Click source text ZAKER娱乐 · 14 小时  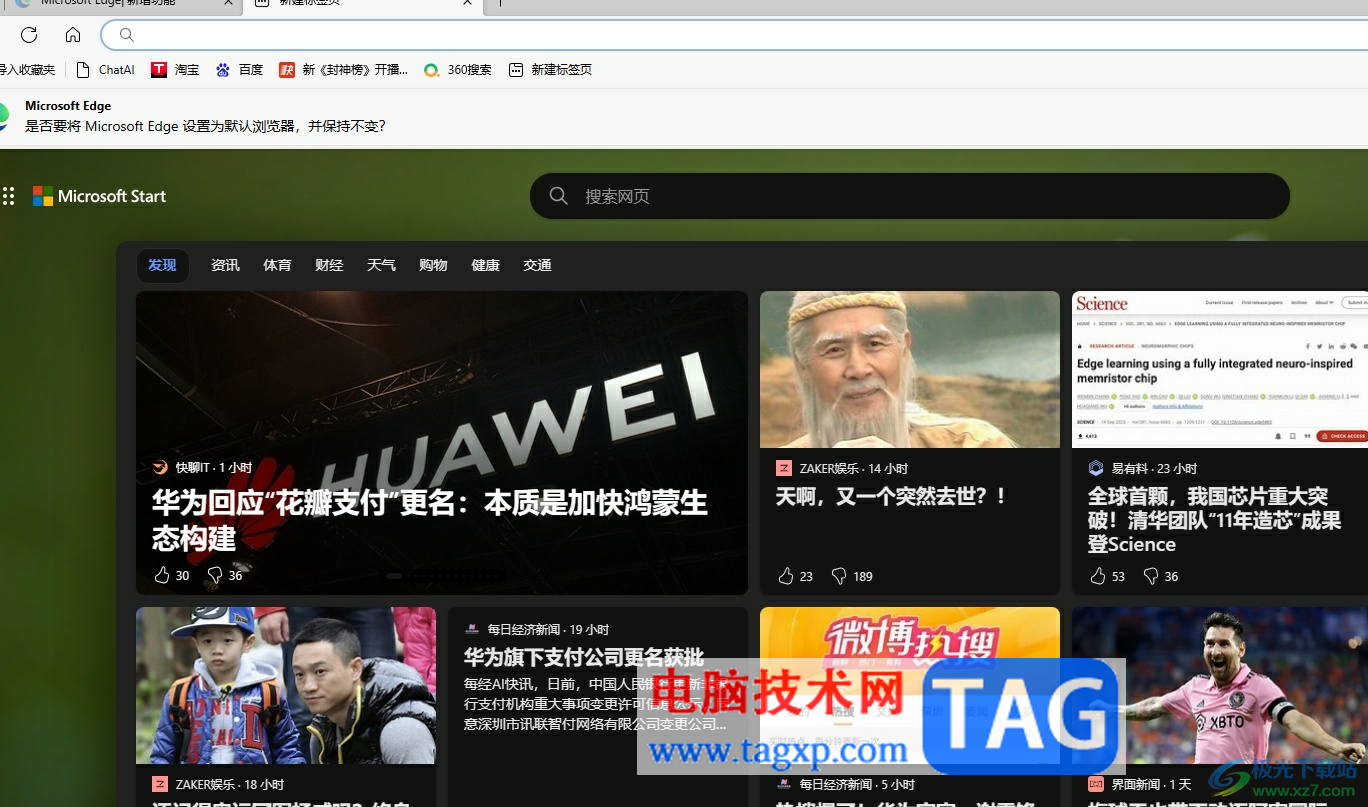click(854, 468)
